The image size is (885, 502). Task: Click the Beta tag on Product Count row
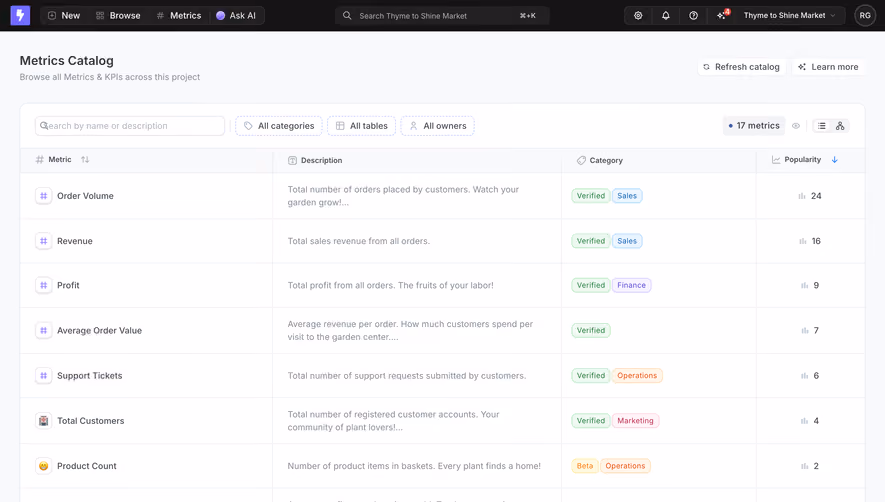(x=585, y=466)
